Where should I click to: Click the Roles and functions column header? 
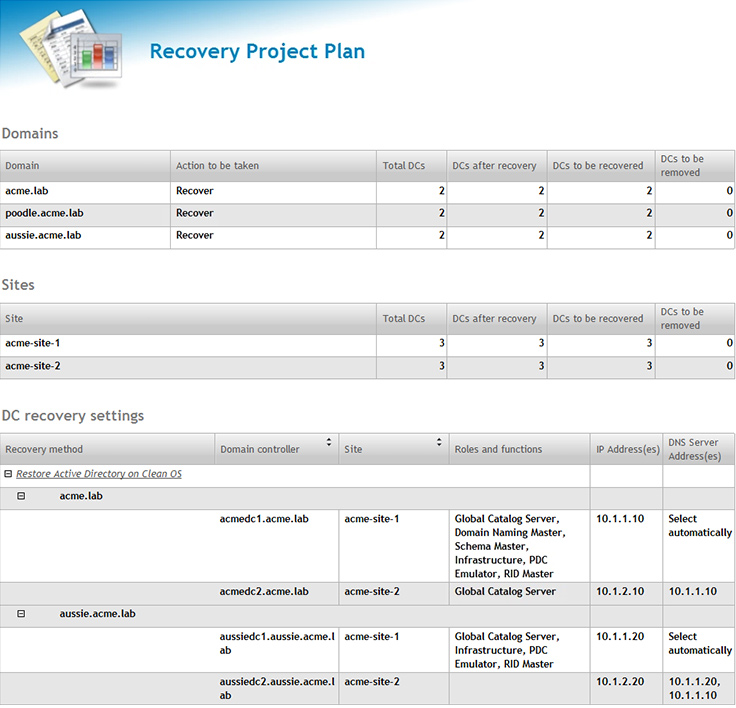click(520, 449)
